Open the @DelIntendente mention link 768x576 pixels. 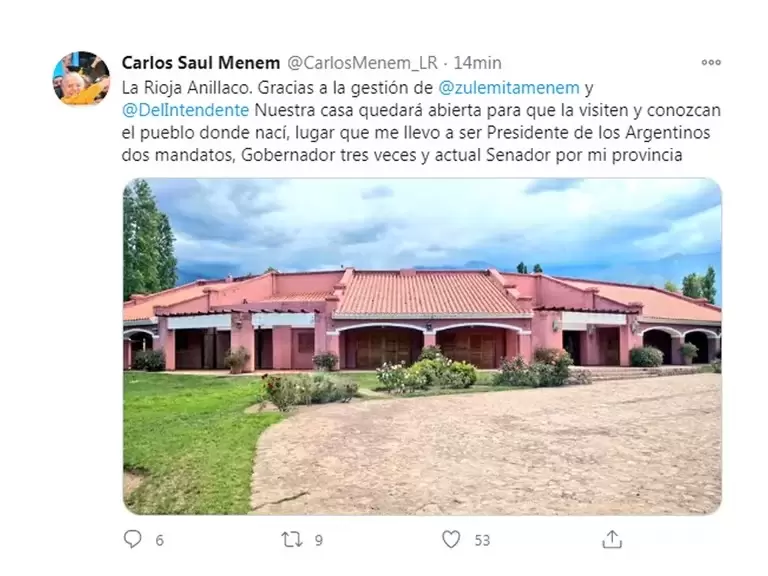tap(186, 110)
